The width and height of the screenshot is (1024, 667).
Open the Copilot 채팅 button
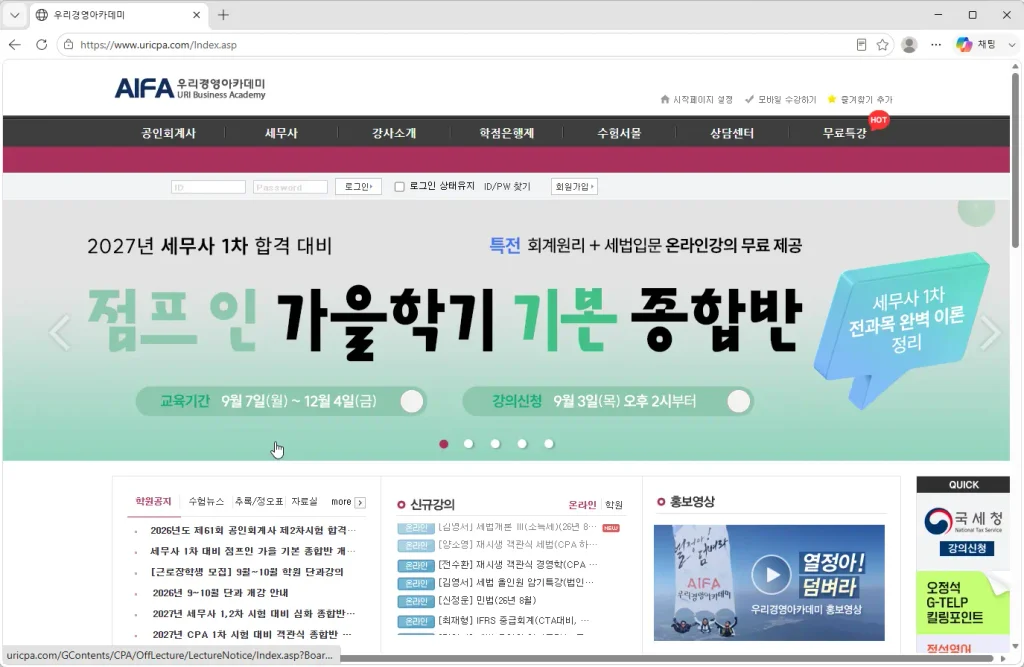click(976, 44)
